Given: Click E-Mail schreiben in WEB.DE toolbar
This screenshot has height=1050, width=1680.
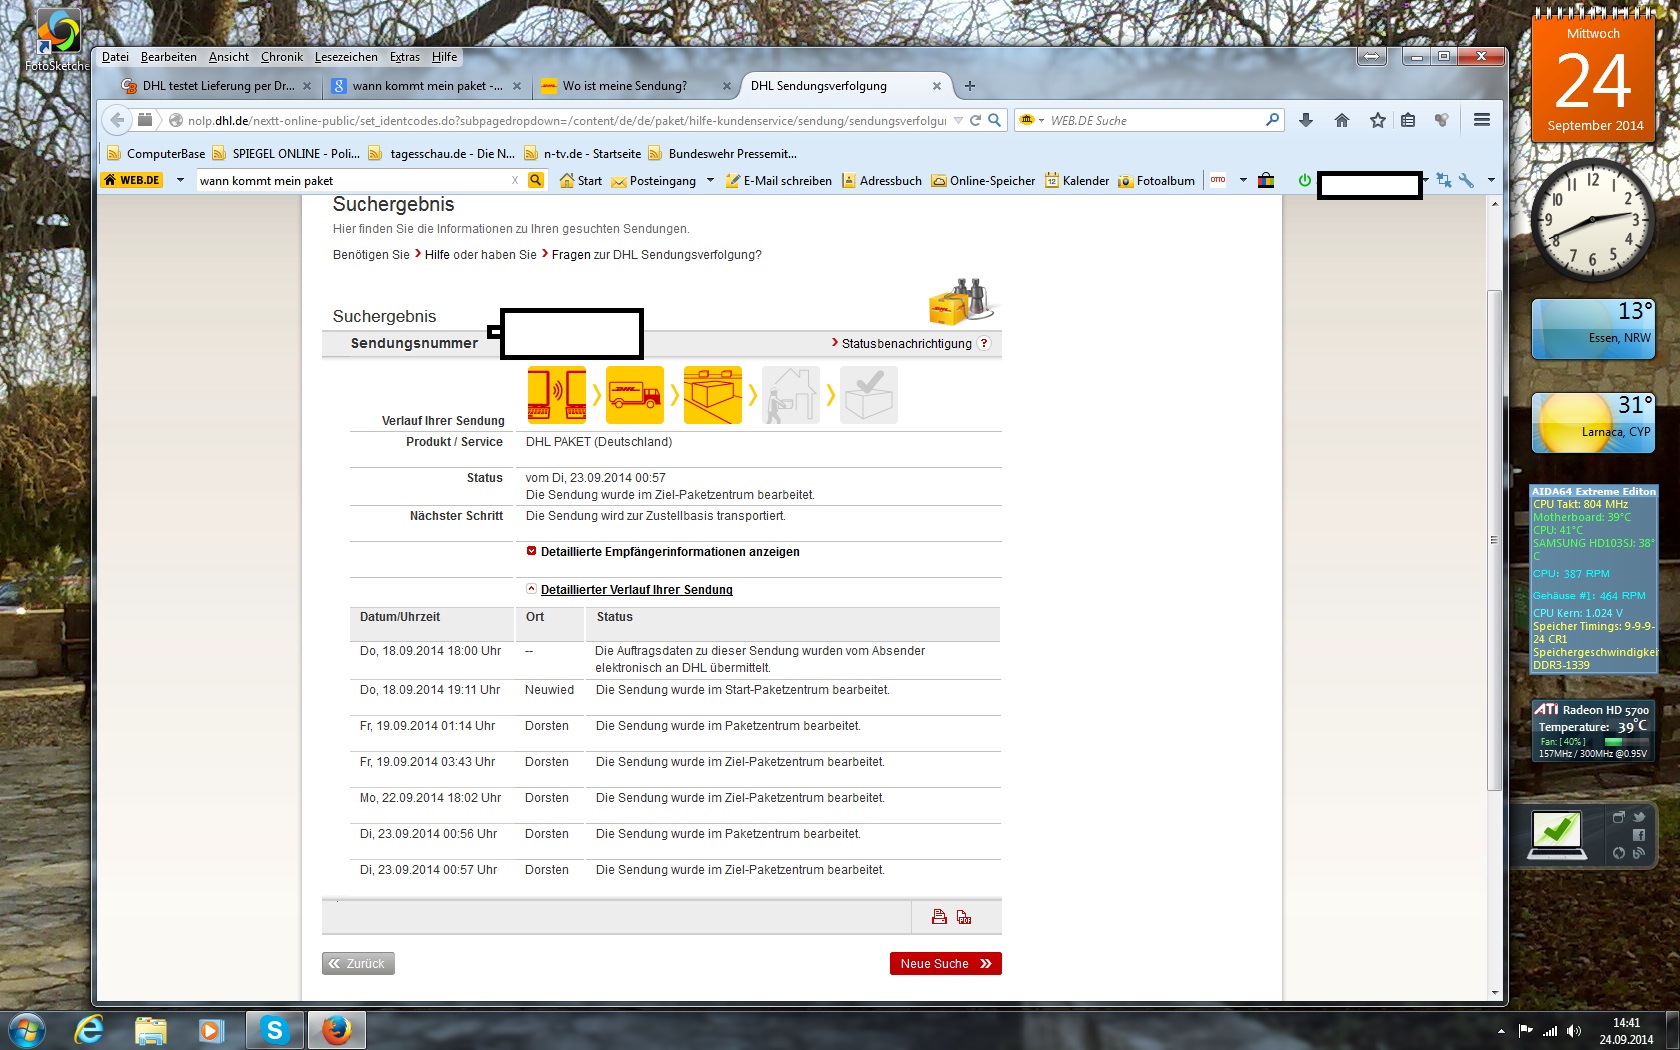Looking at the screenshot, I should 779,181.
